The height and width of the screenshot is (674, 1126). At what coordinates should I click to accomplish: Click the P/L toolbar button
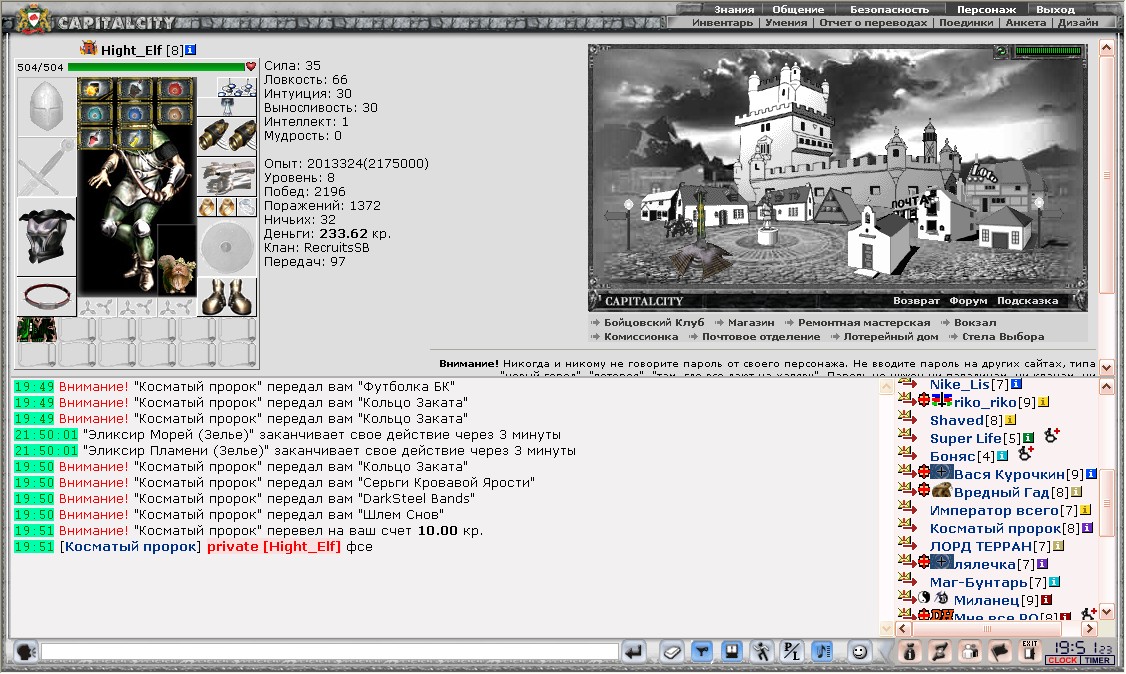pyautogui.click(x=792, y=652)
